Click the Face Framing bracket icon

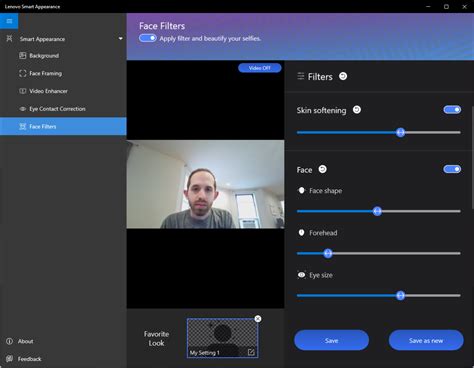point(23,73)
